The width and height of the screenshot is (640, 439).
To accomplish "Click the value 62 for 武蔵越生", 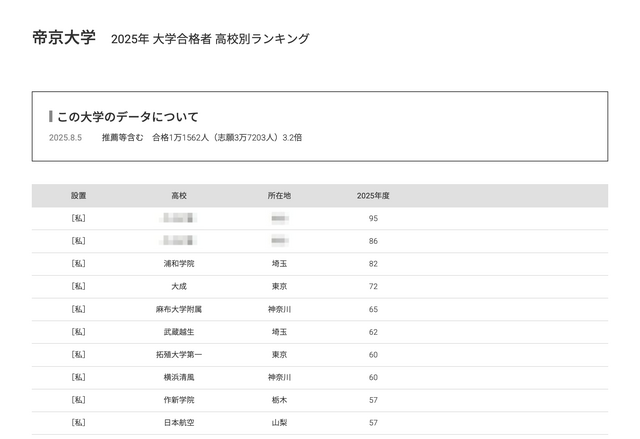I will pos(373,332).
